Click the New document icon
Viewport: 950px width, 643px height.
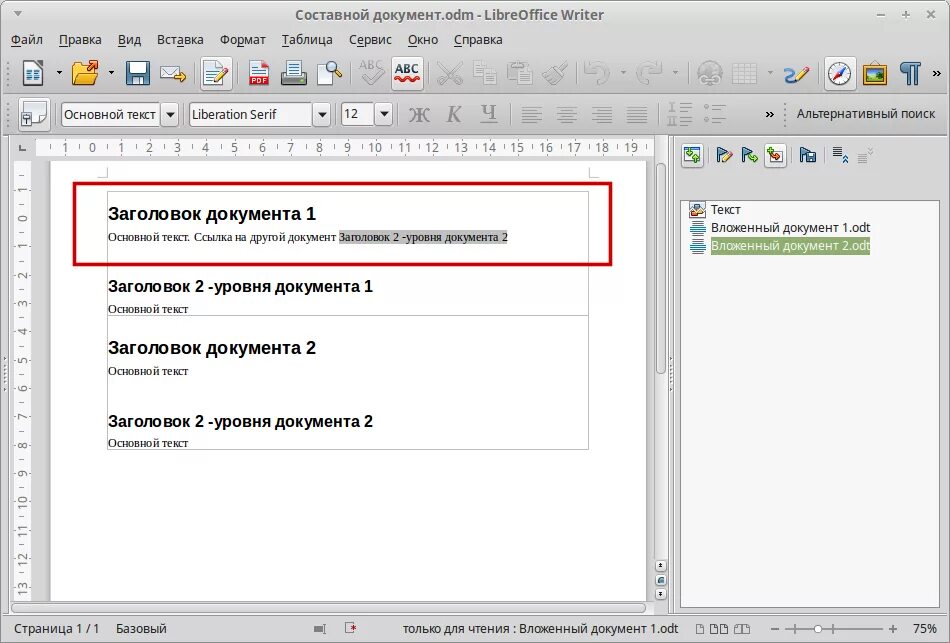click(x=33, y=73)
